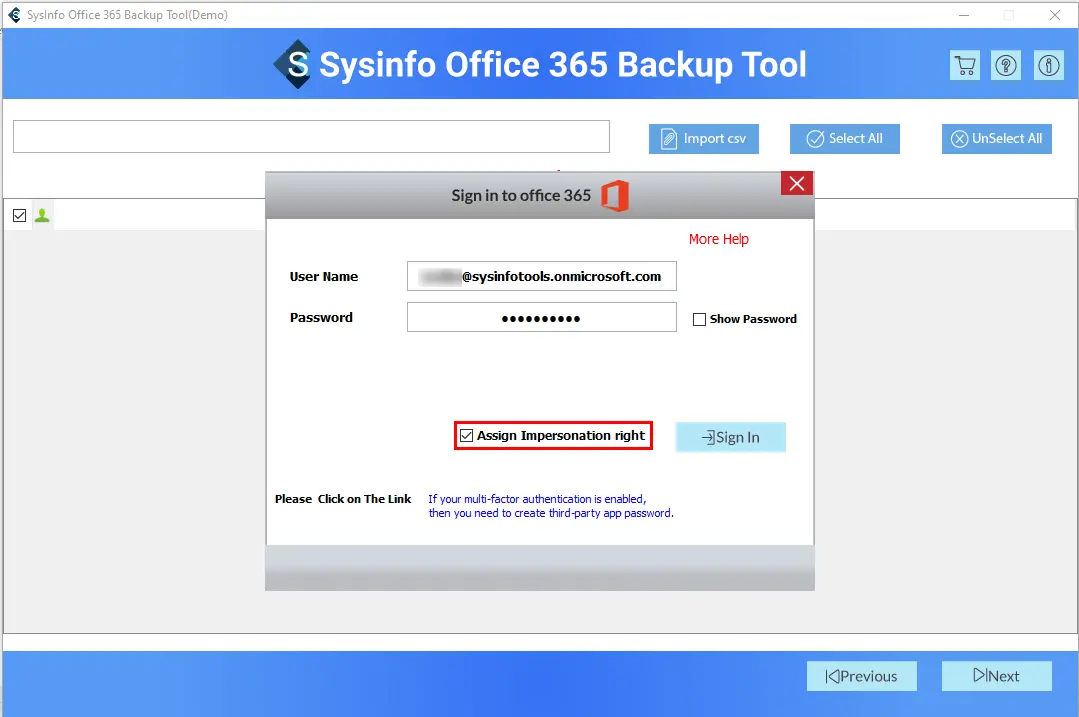Click the Sysinfo logo in header
Viewport: 1079px width, 717px height.
click(x=292, y=64)
